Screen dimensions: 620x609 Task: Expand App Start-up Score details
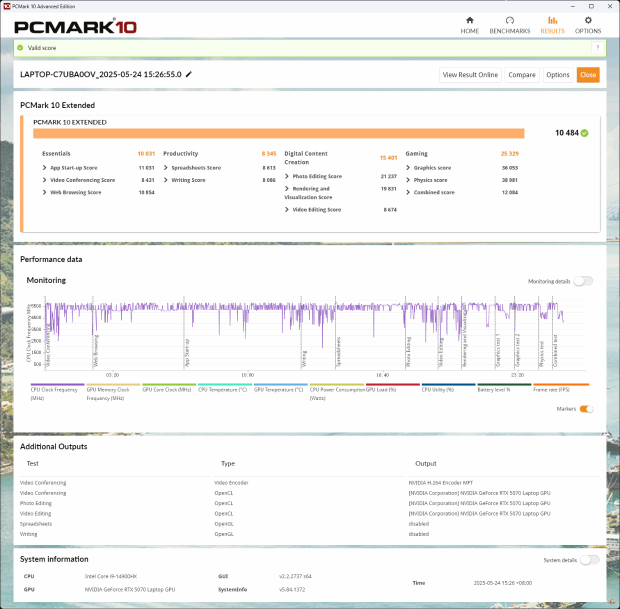tap(44, 168)
